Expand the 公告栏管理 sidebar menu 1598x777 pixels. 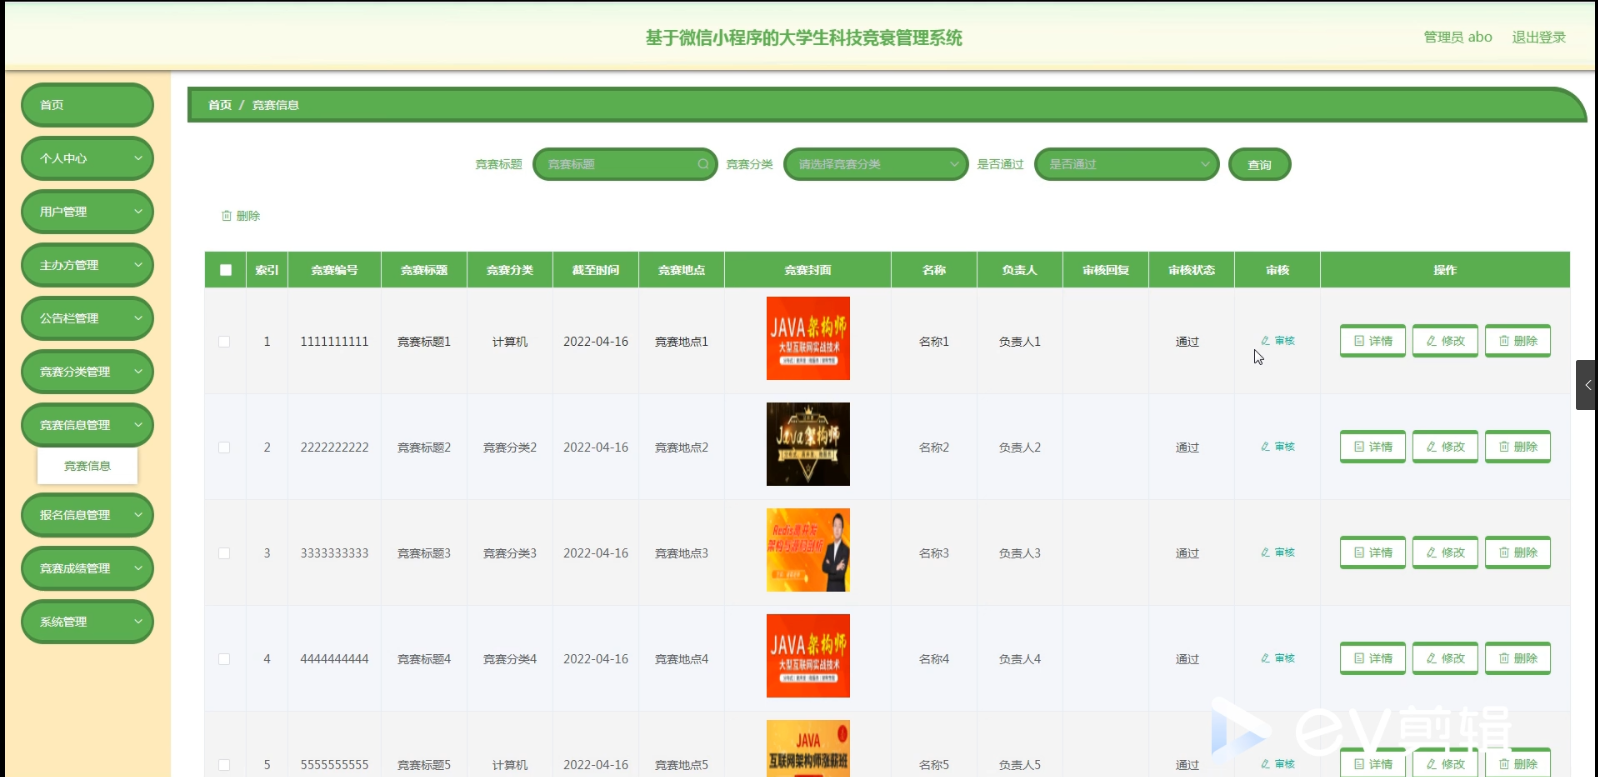click(x=87, y=318)
